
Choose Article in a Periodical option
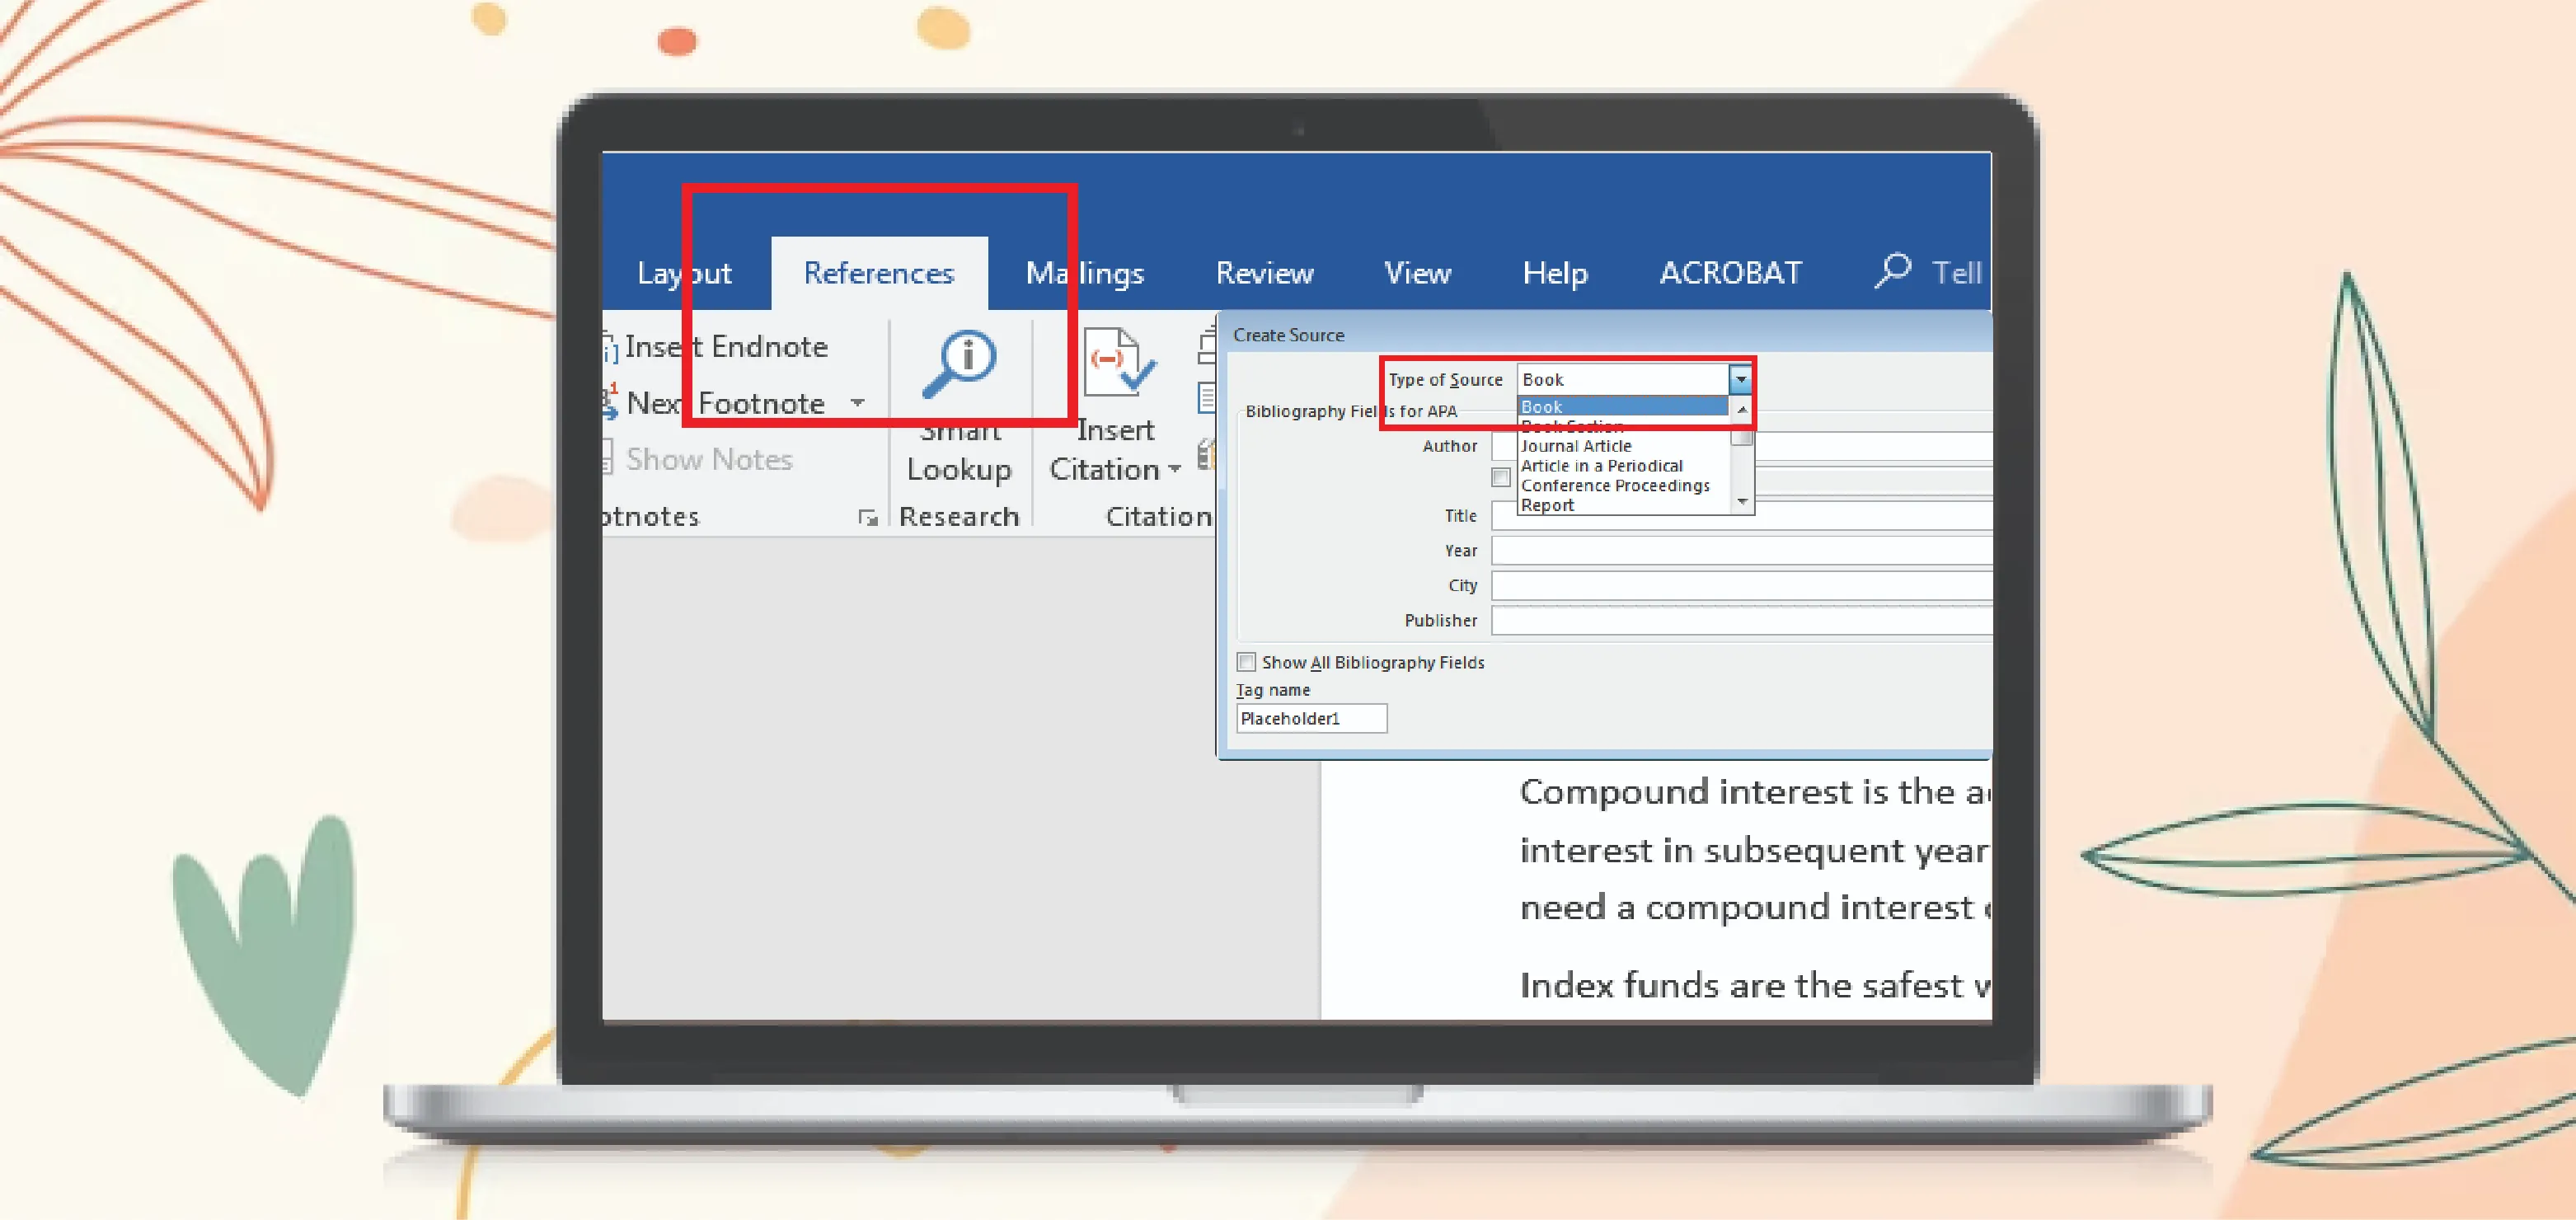point(1601,466)
